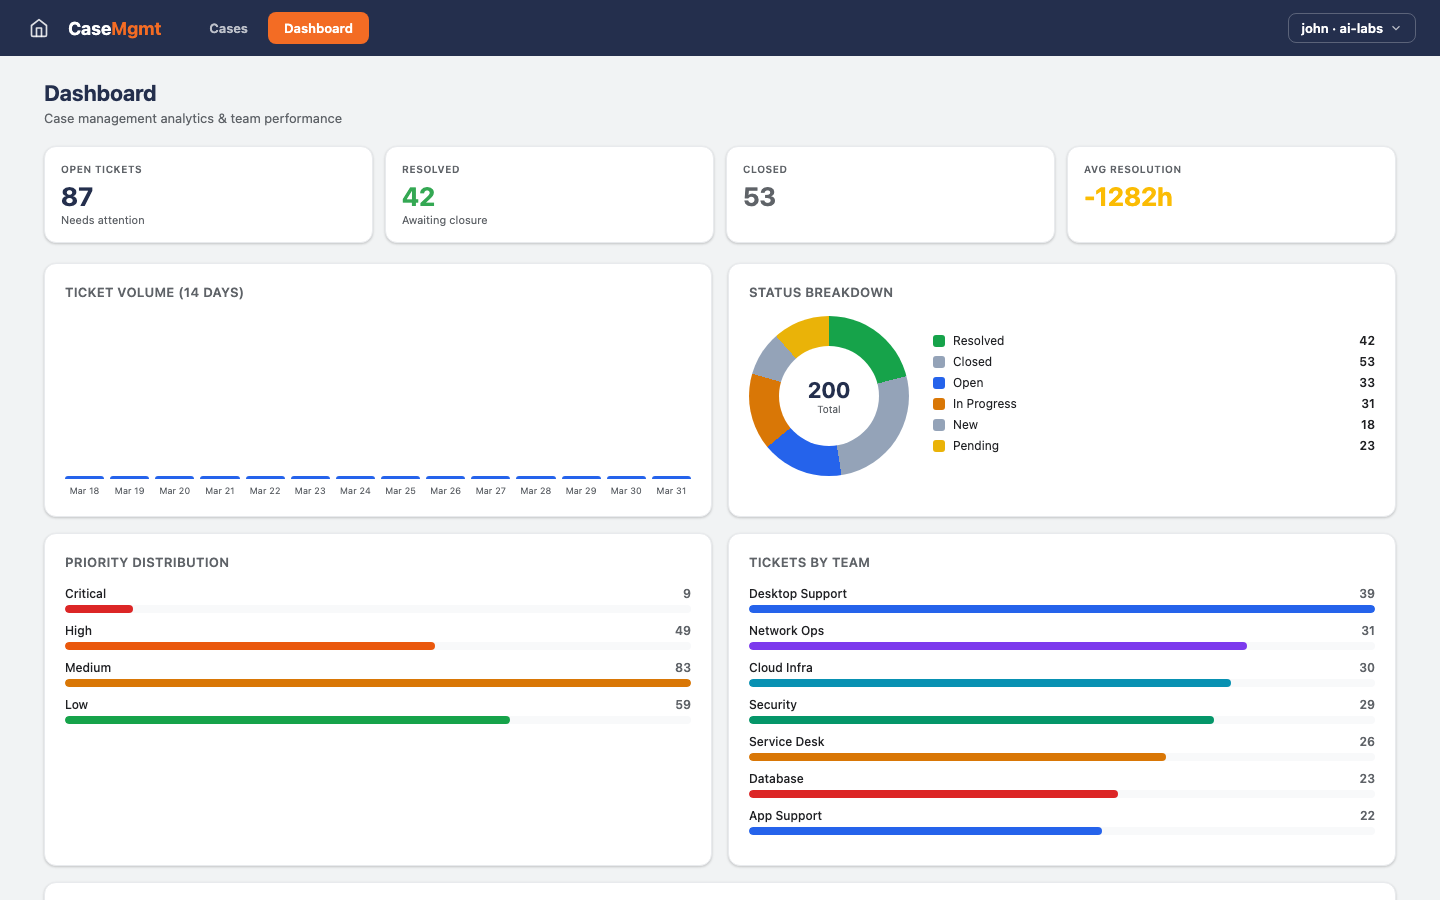The height and width of the screenshot is (900, 1440).
Task: Click the CaseMgmt logo
Action: (x=114, y=28)
